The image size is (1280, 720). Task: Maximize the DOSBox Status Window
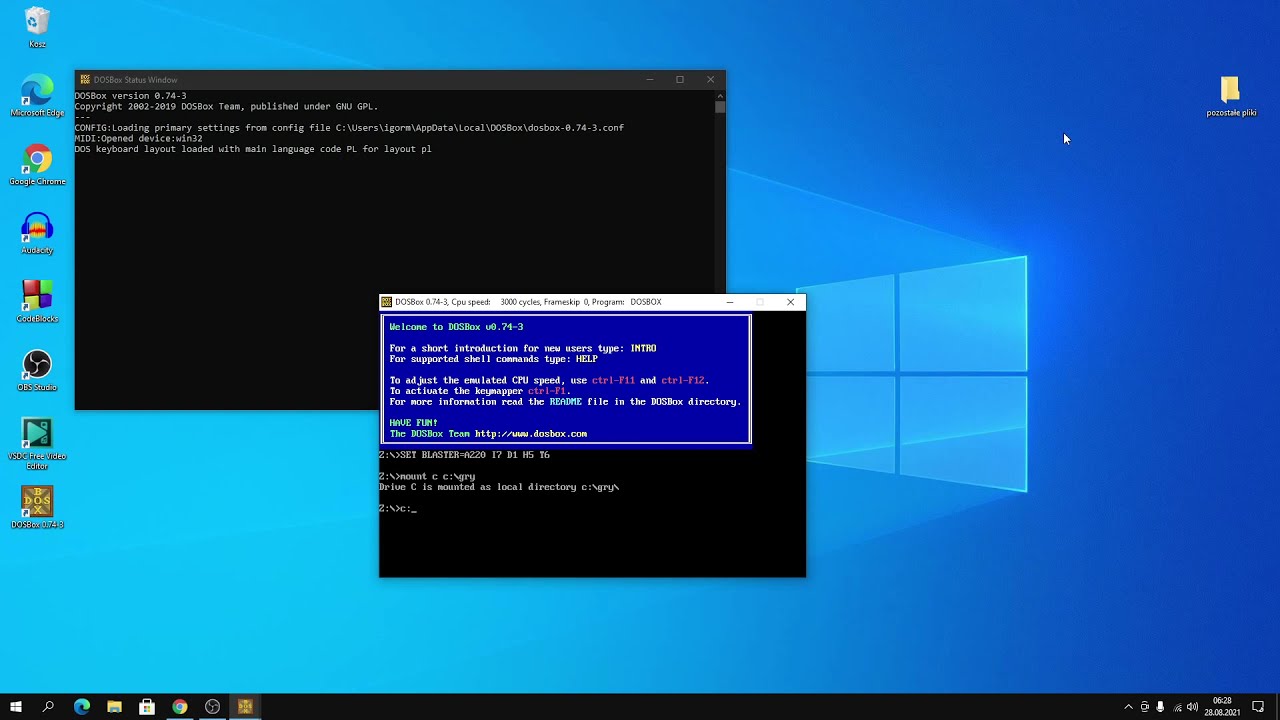680,80
